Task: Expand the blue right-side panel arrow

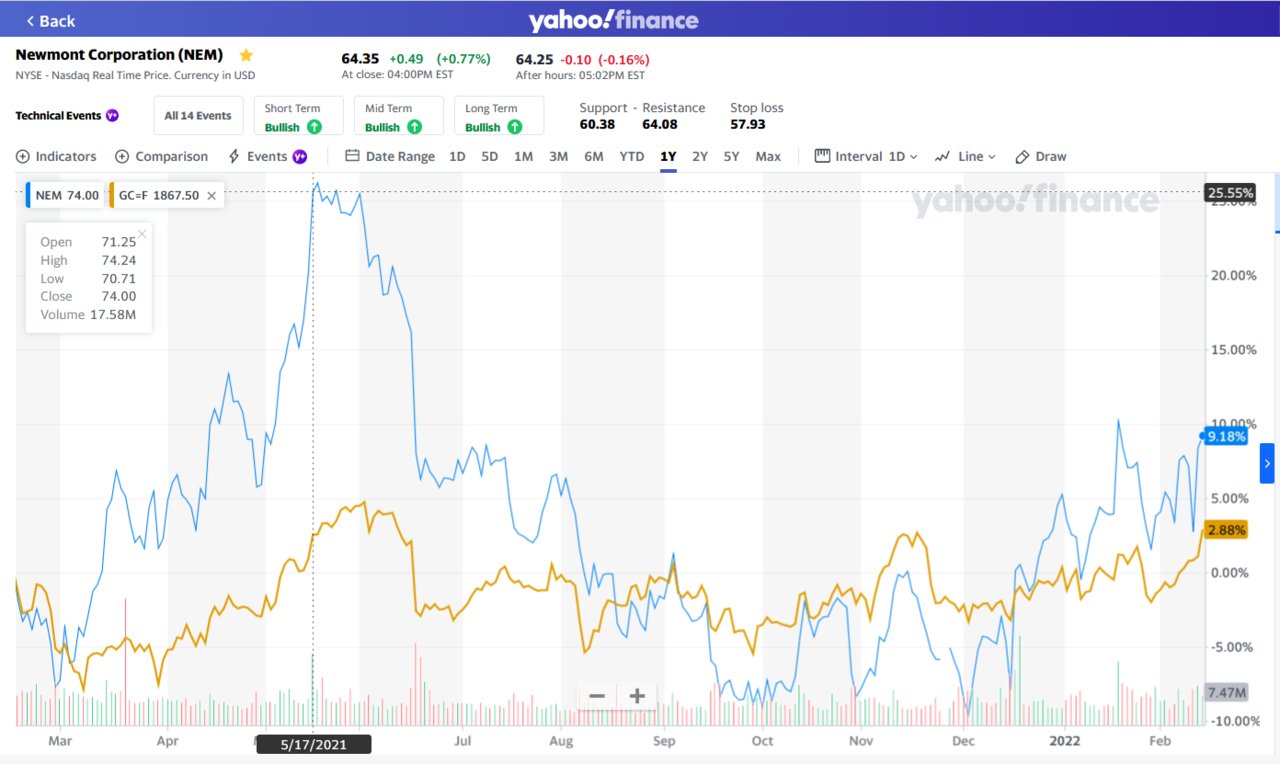Action: pyautogui.click(x=1267, y=463)
